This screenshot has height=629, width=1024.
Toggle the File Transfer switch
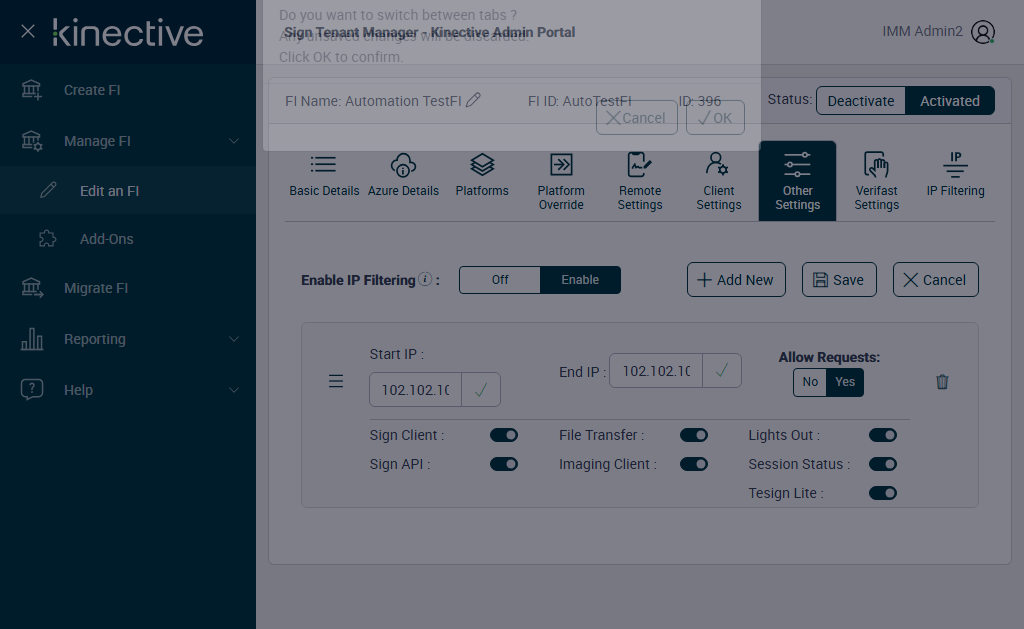694,435
